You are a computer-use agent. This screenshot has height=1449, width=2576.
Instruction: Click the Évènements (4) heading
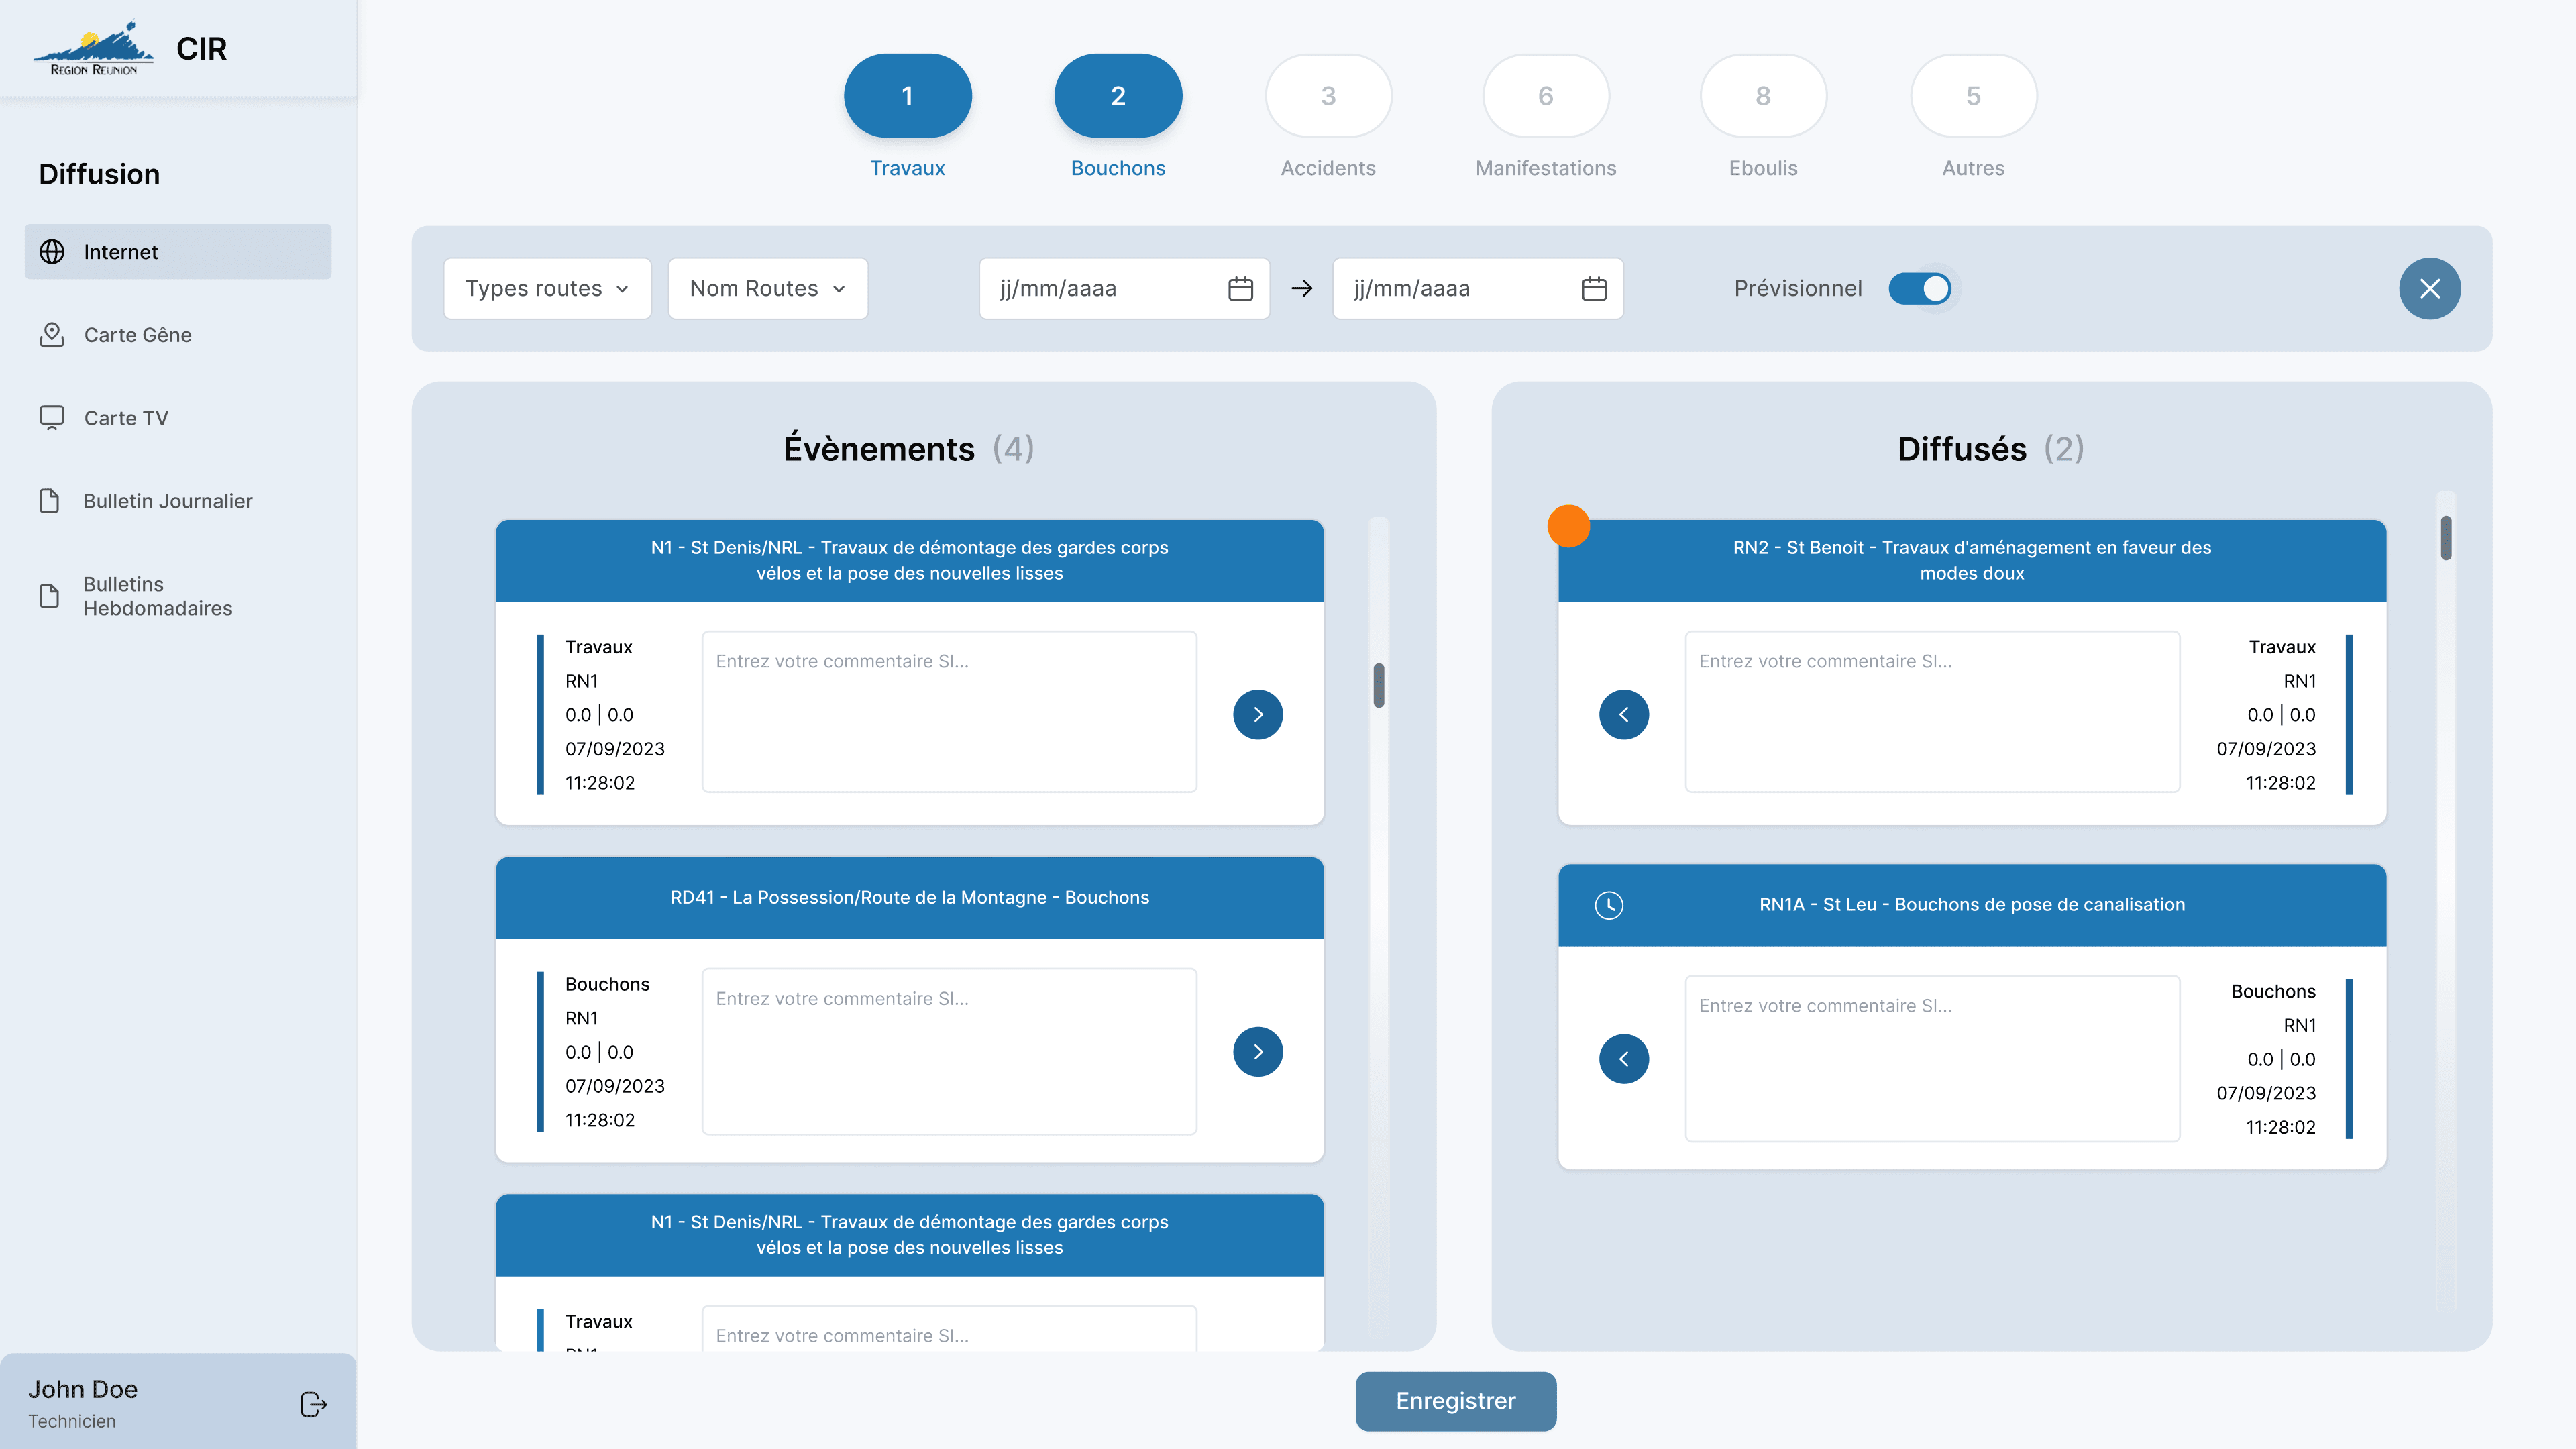coord(909,449)
